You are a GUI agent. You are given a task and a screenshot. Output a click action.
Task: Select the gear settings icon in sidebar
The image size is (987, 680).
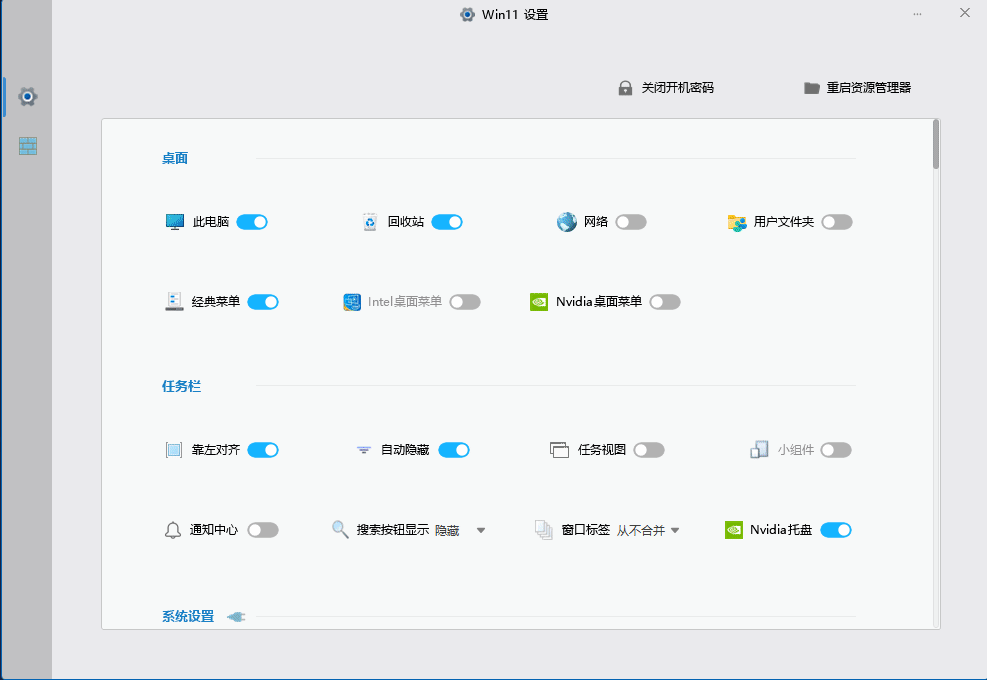tap(27, 96)
